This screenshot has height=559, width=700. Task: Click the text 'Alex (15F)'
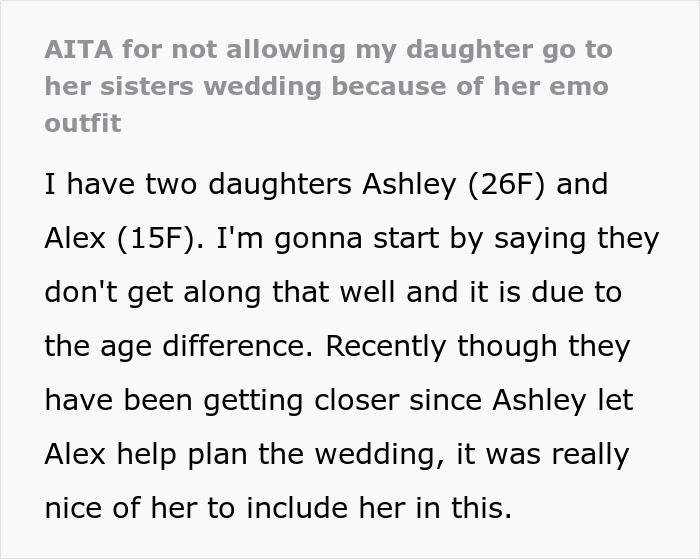click(120, 238)
